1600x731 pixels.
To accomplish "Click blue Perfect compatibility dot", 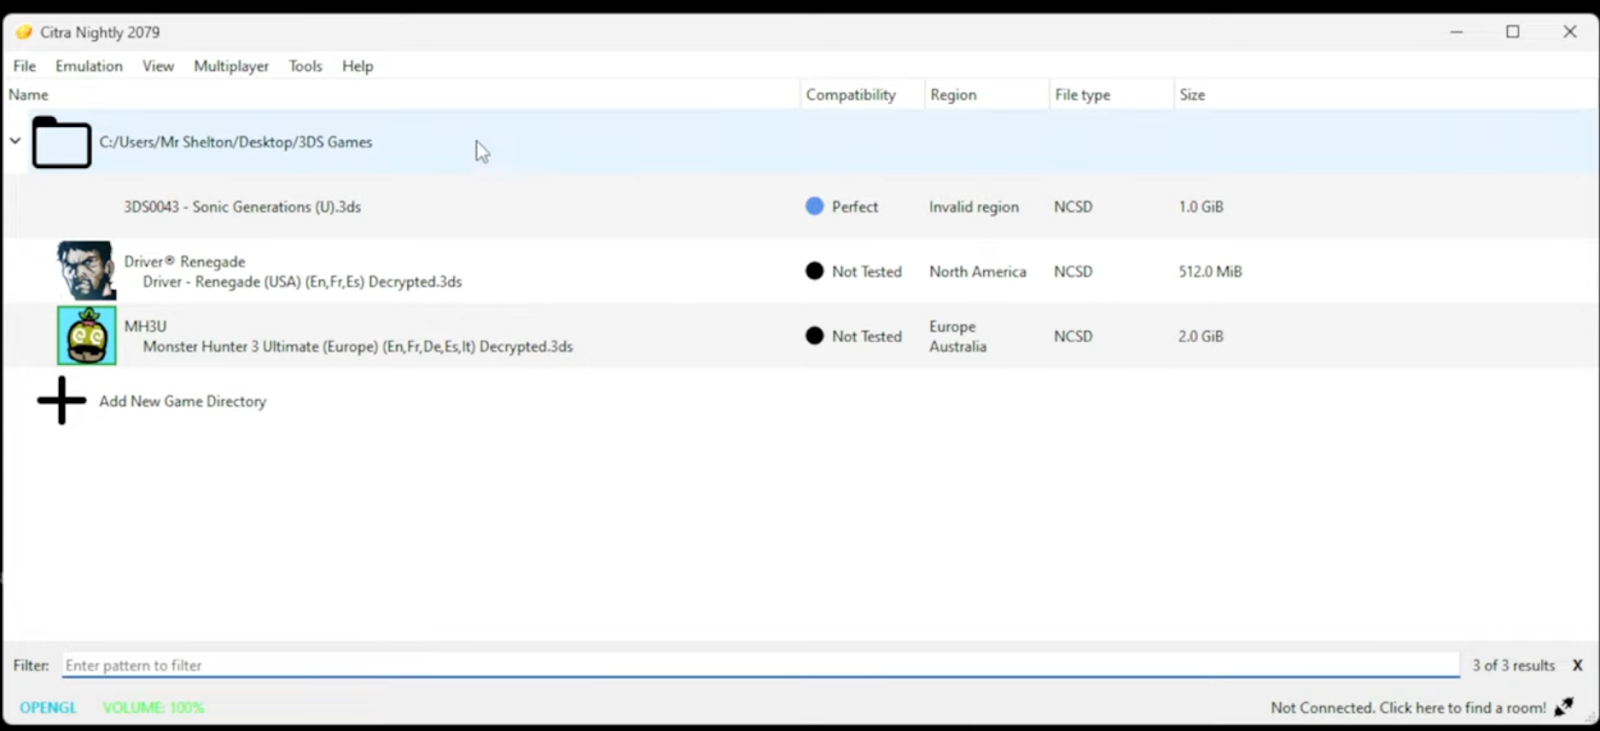I will pyautogui.click(x=814, y=206).
